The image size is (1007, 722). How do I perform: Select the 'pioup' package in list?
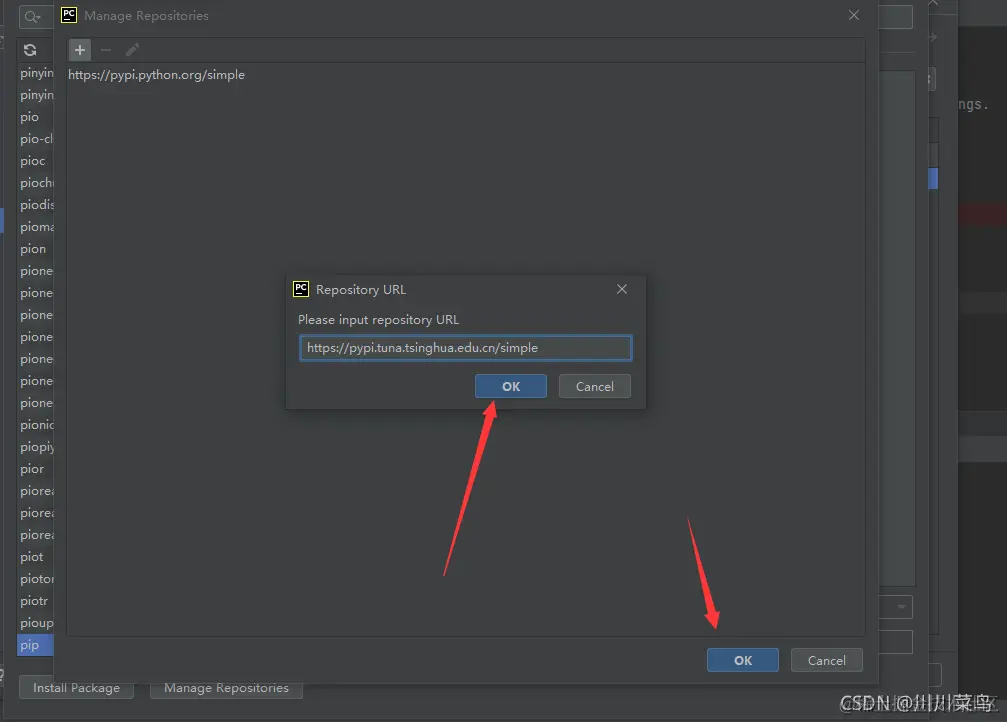click(x=37, y=622)
